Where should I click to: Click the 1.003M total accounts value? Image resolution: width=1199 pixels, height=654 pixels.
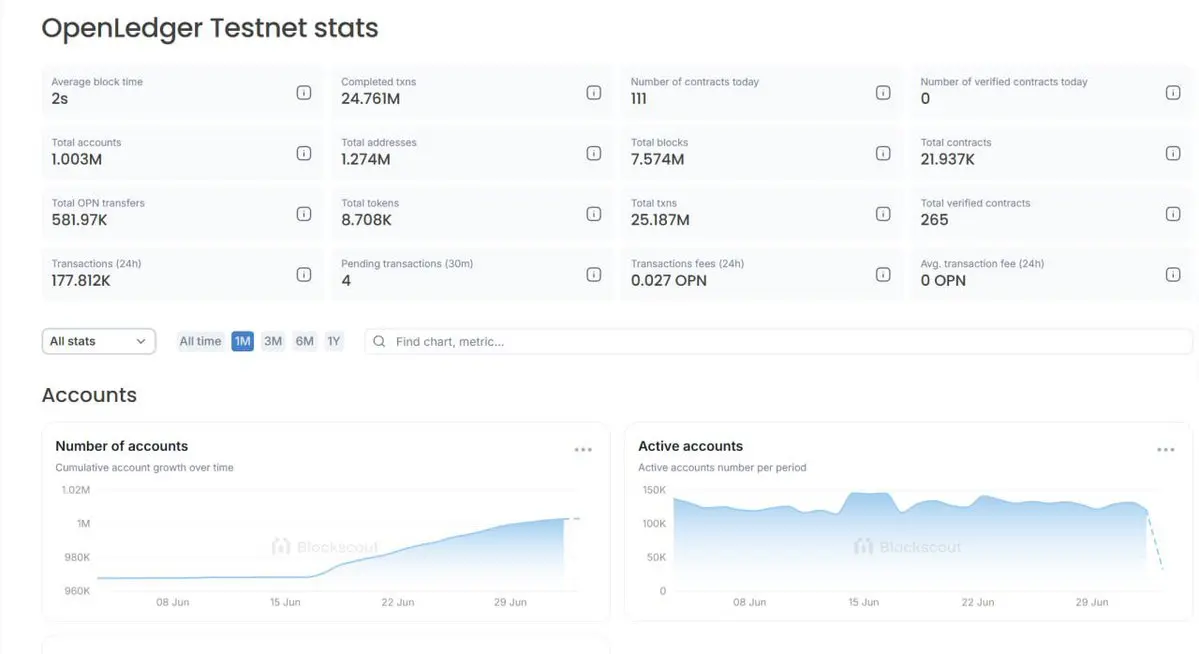(76, 159)
